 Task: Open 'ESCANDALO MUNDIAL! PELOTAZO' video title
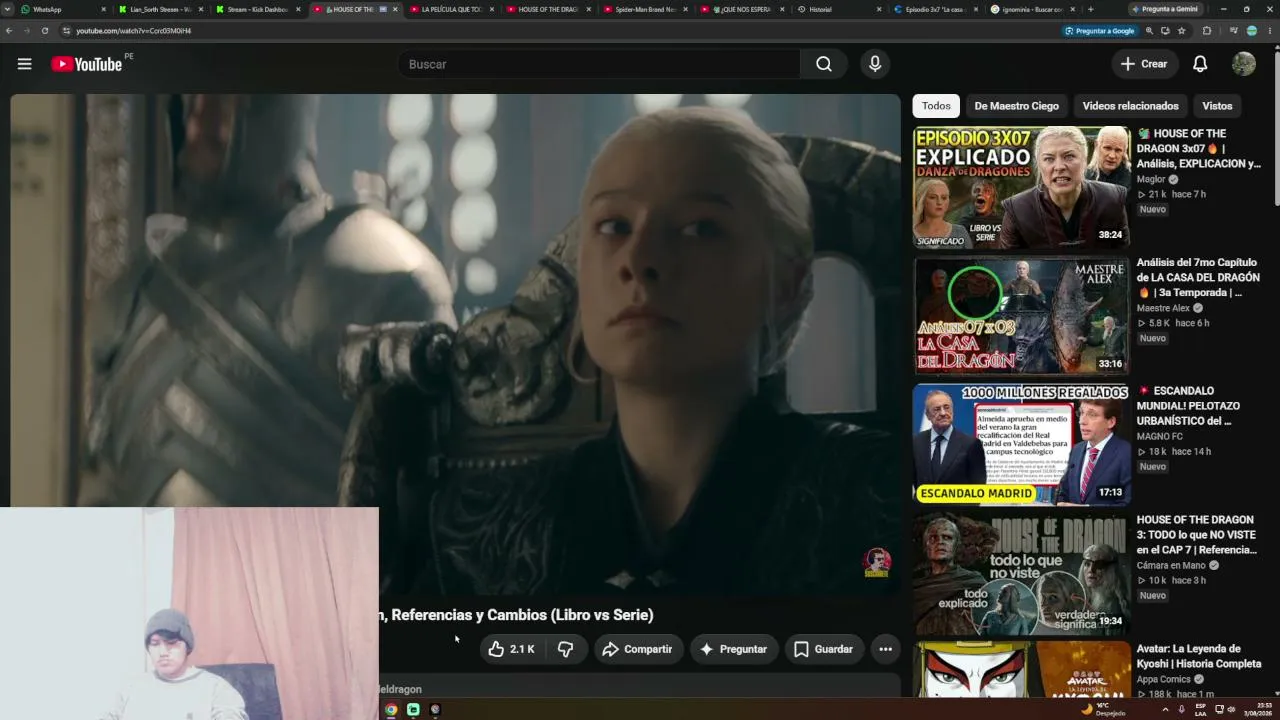[x=1188, y=406]
